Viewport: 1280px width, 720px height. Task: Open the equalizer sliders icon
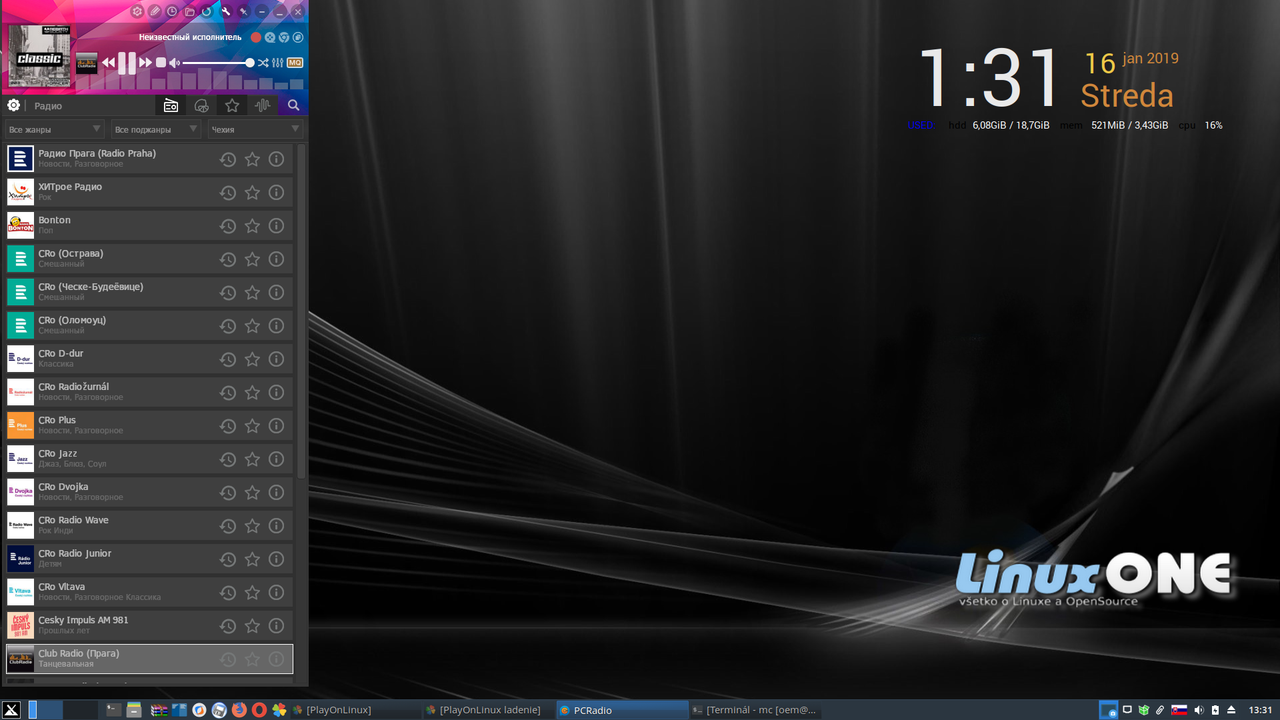278,63
